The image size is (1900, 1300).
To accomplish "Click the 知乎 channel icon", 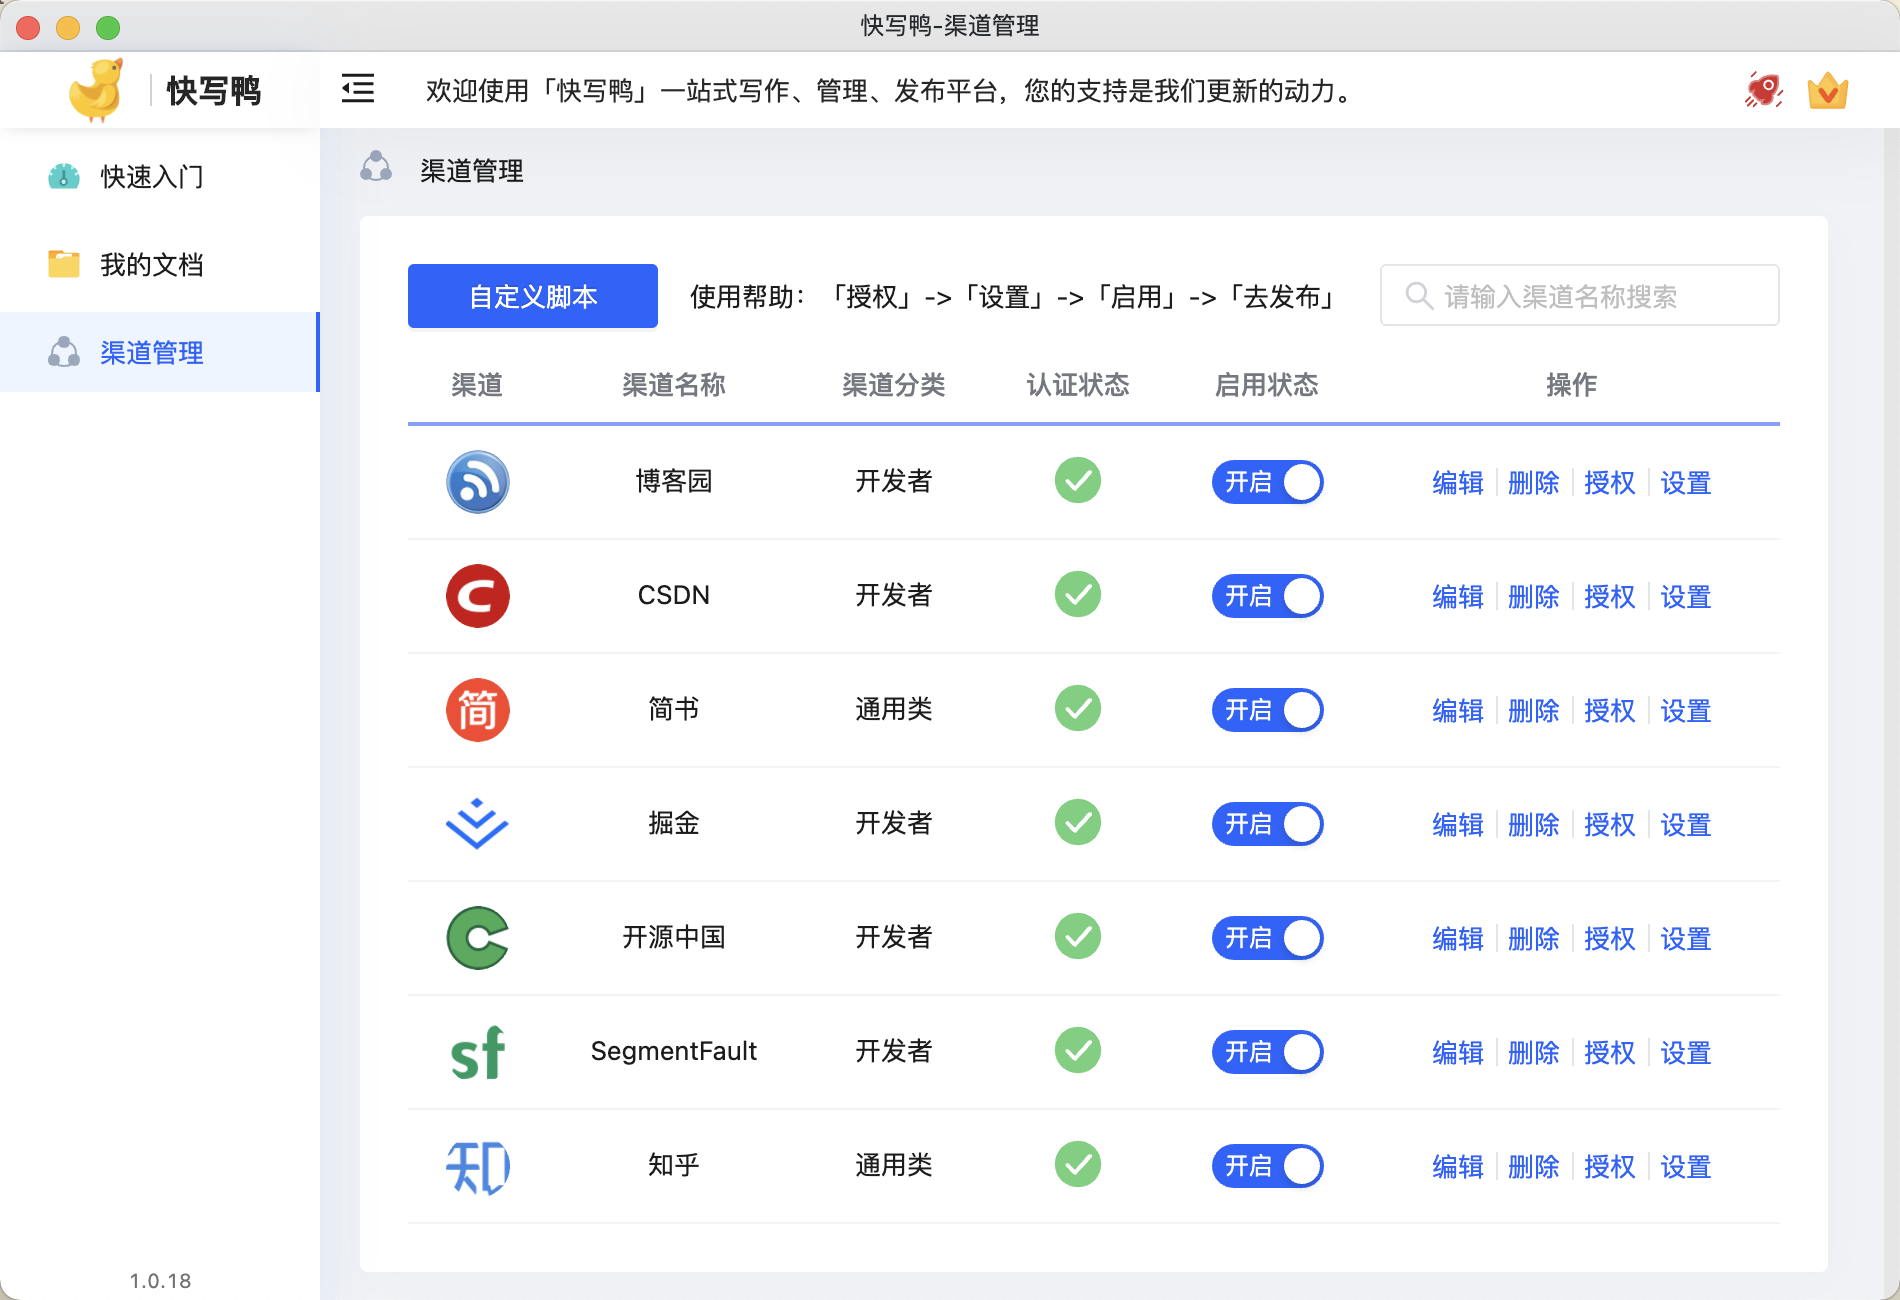I will pos(478,1165).
